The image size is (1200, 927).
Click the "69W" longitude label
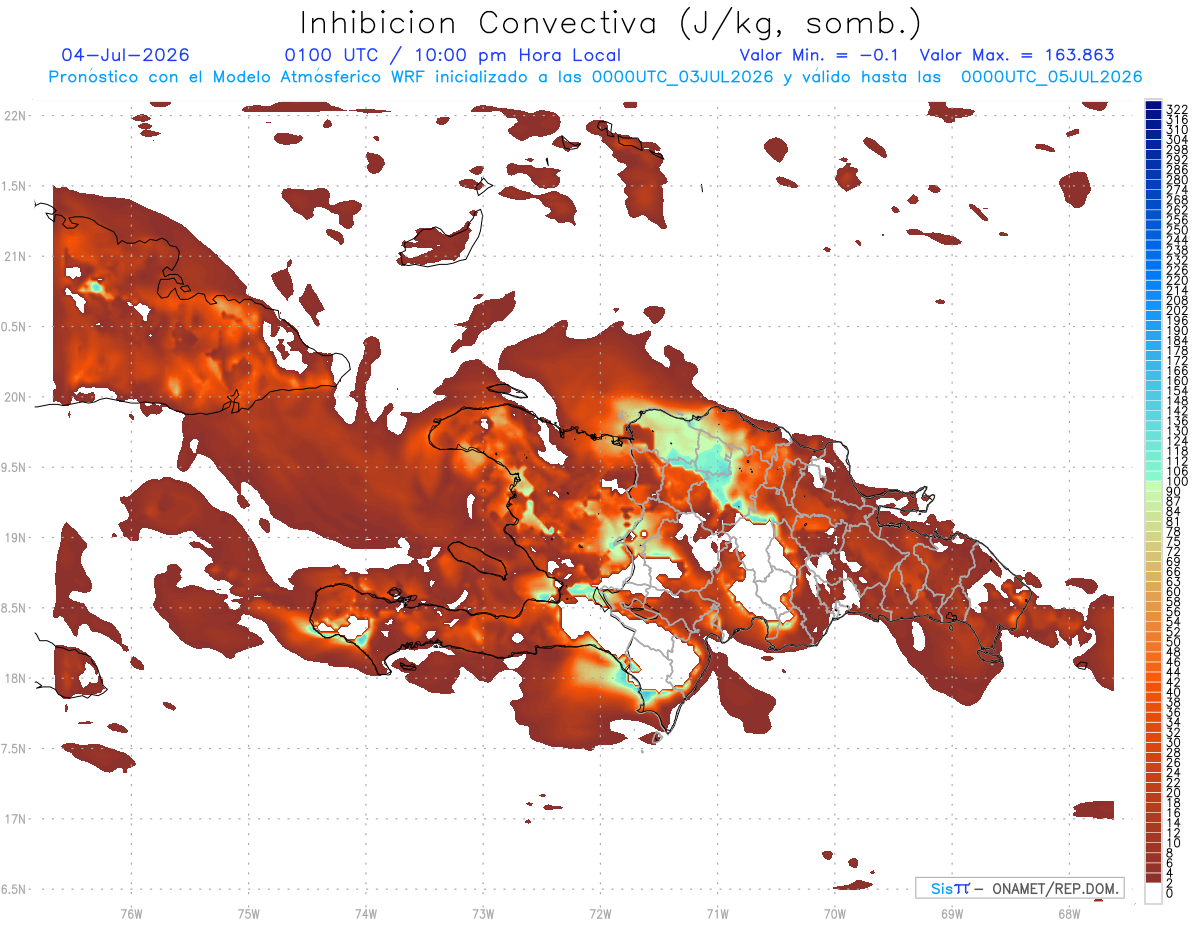[x=952, y=912]
